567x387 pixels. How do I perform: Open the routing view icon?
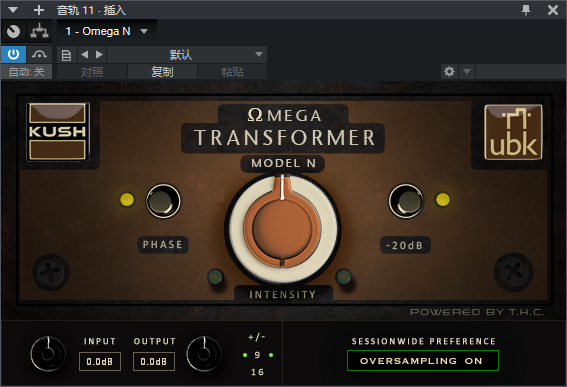coord(39,31)
